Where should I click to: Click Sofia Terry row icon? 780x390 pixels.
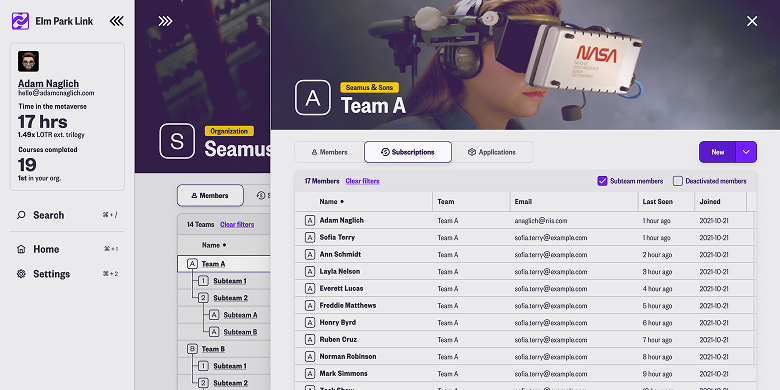click(309, 237)
